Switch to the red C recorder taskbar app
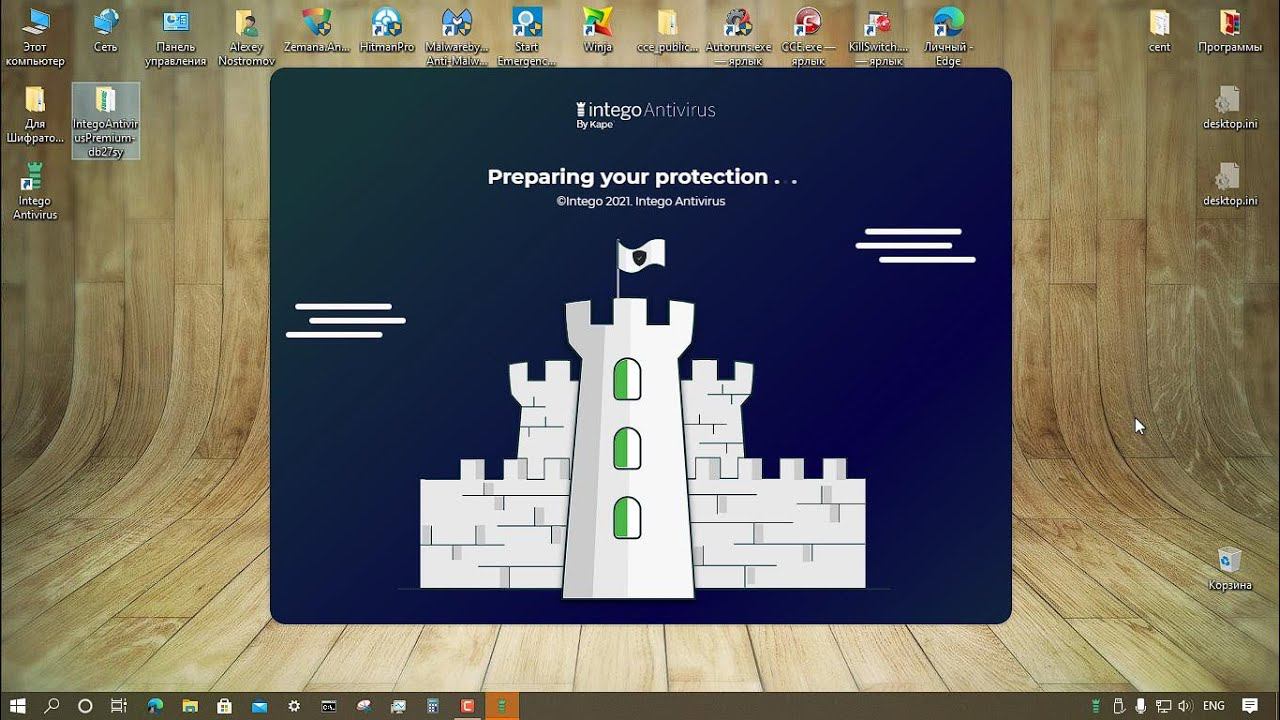Screen dimensions: 1280x720 467,706
